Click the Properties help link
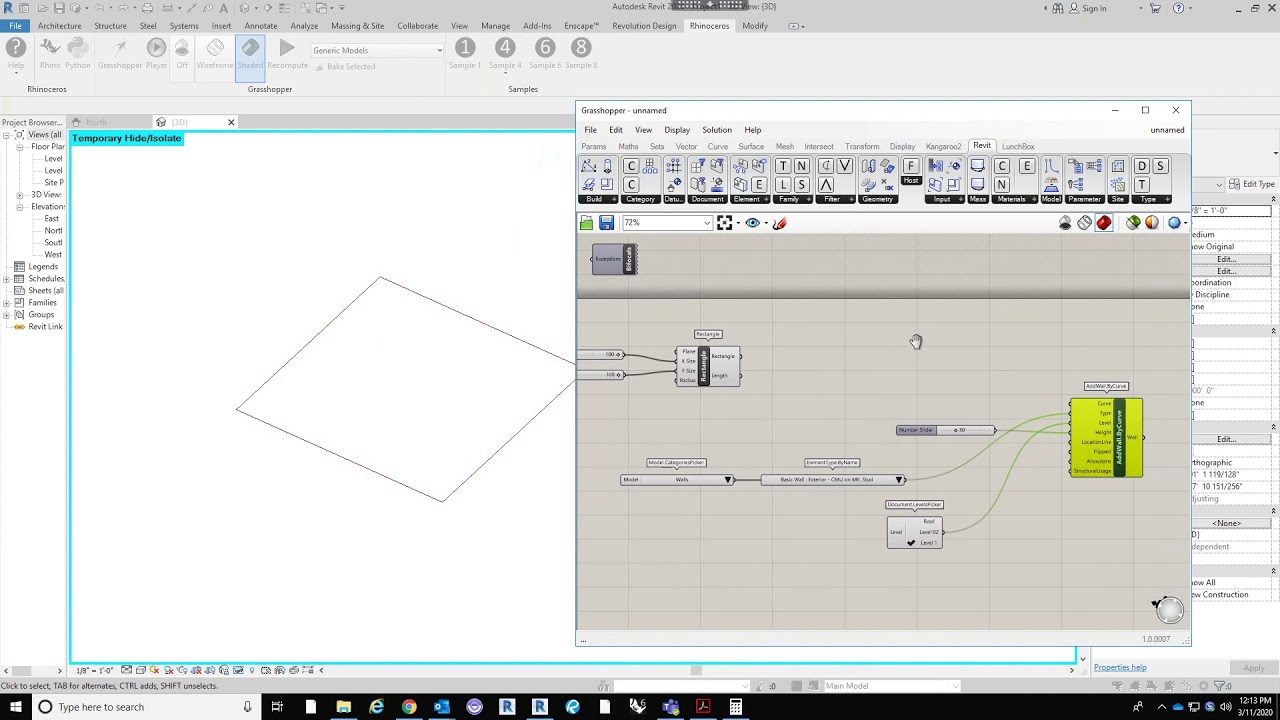The image size is (1280, 720). point(1120,668)
